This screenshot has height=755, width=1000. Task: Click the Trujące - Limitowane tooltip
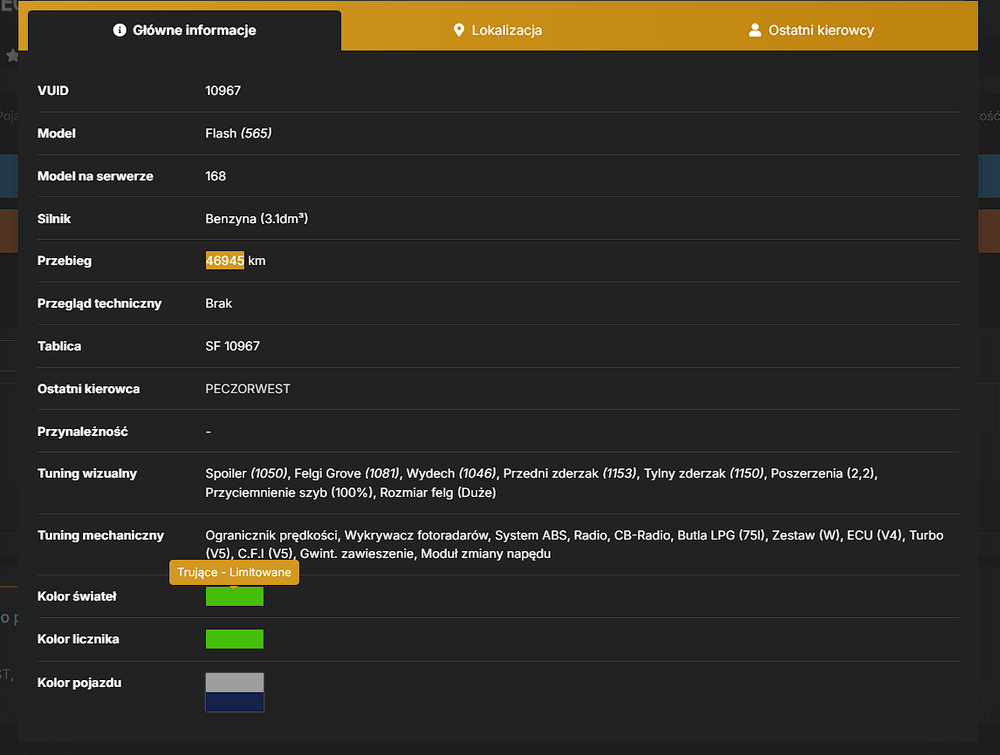click(x=234, y=572)
